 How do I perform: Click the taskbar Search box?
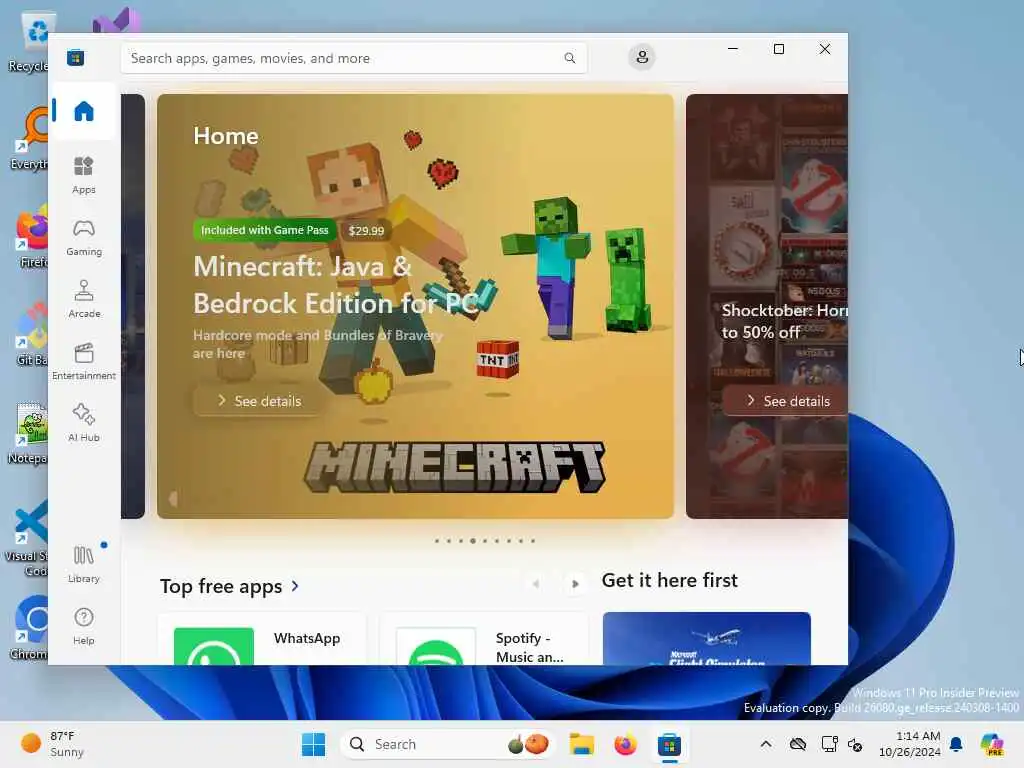coord(447,744)
